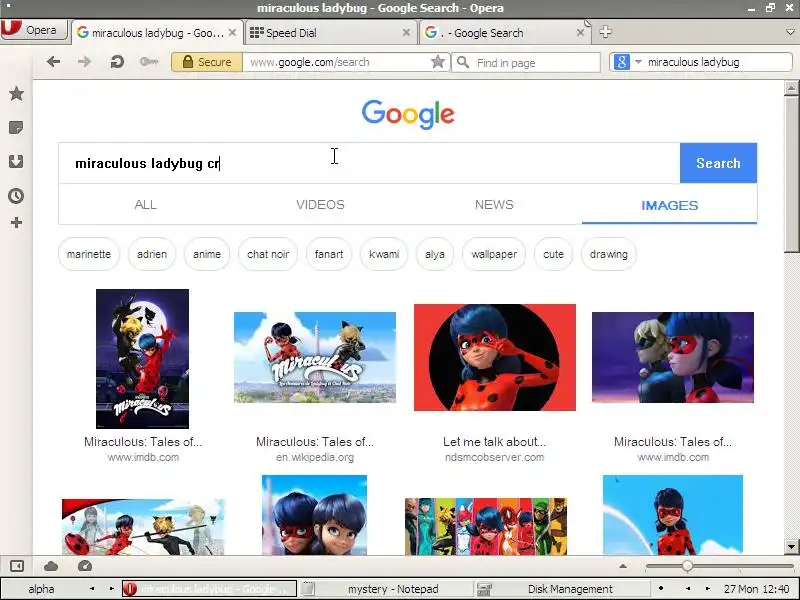
Task: Open the purple sky Ladybug and Chat Noir thumbnail
Action: tap(673, 357)
